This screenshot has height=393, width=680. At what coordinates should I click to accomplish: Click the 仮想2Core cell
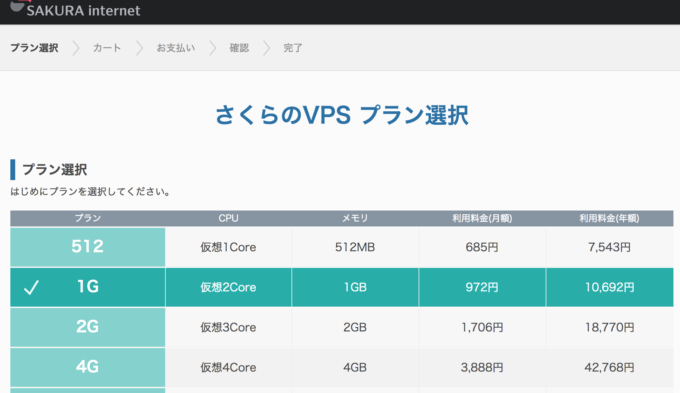pyautogui.click(x=228, y=287)
